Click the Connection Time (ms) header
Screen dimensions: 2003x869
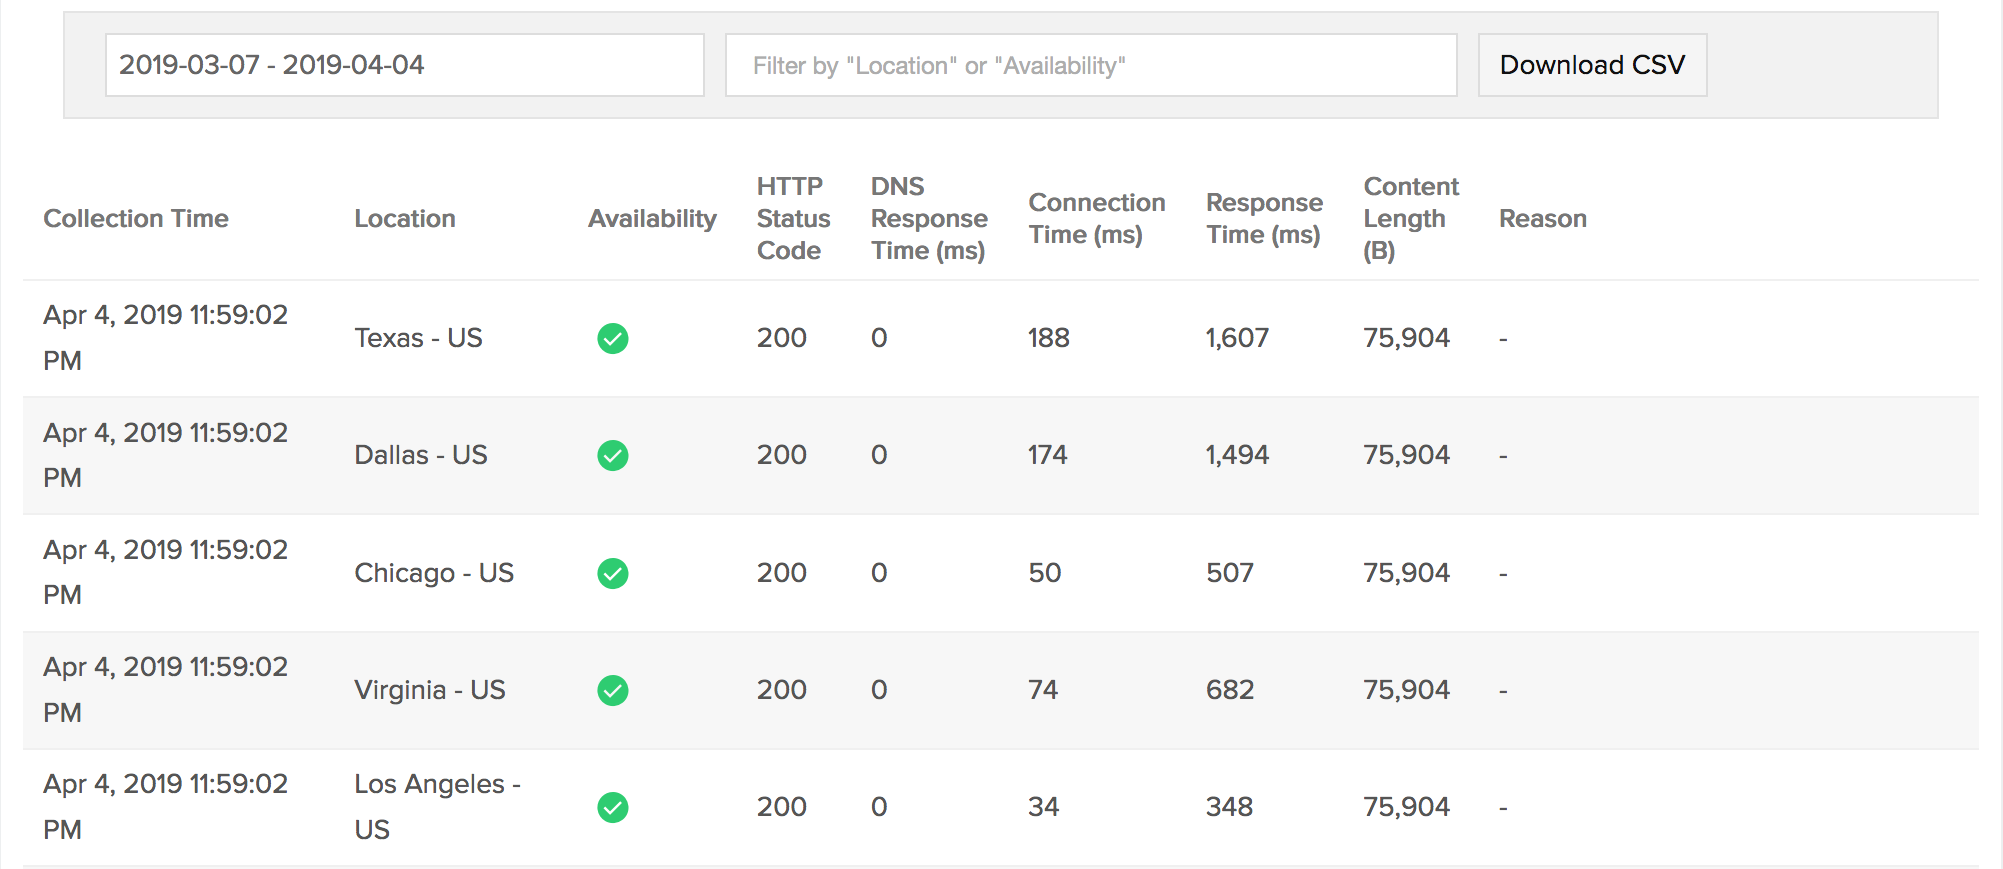click(1096, 218)
